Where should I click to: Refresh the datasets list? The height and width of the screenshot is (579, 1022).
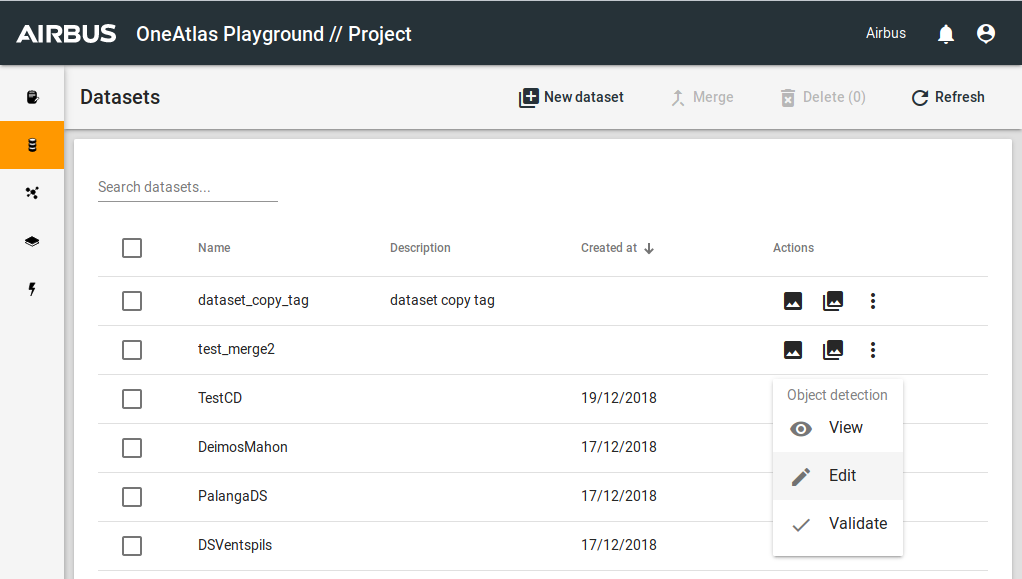(948, 97)
